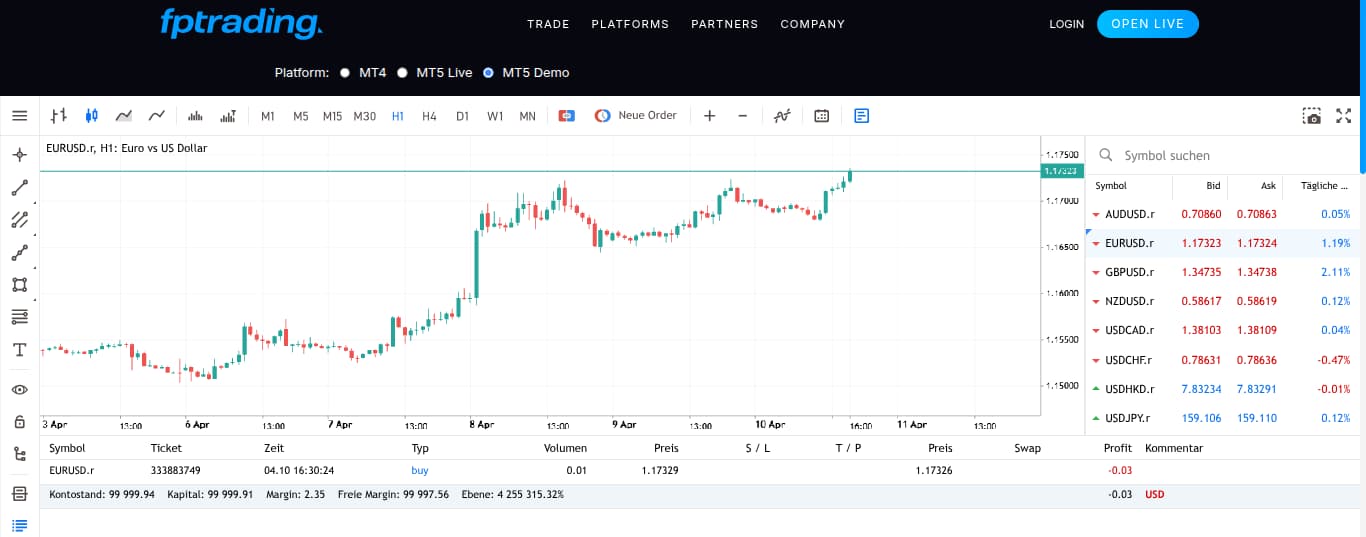The height and width of the screenshot is (537, 1366).
Task: Click the Neue Order button
Action: 636,116
